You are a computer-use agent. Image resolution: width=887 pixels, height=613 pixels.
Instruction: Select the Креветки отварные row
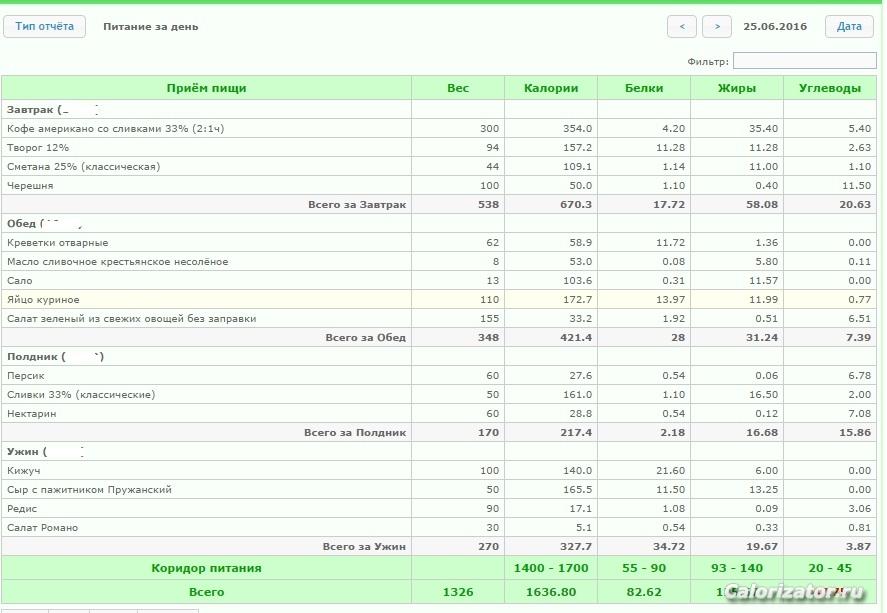pos(439,243)
